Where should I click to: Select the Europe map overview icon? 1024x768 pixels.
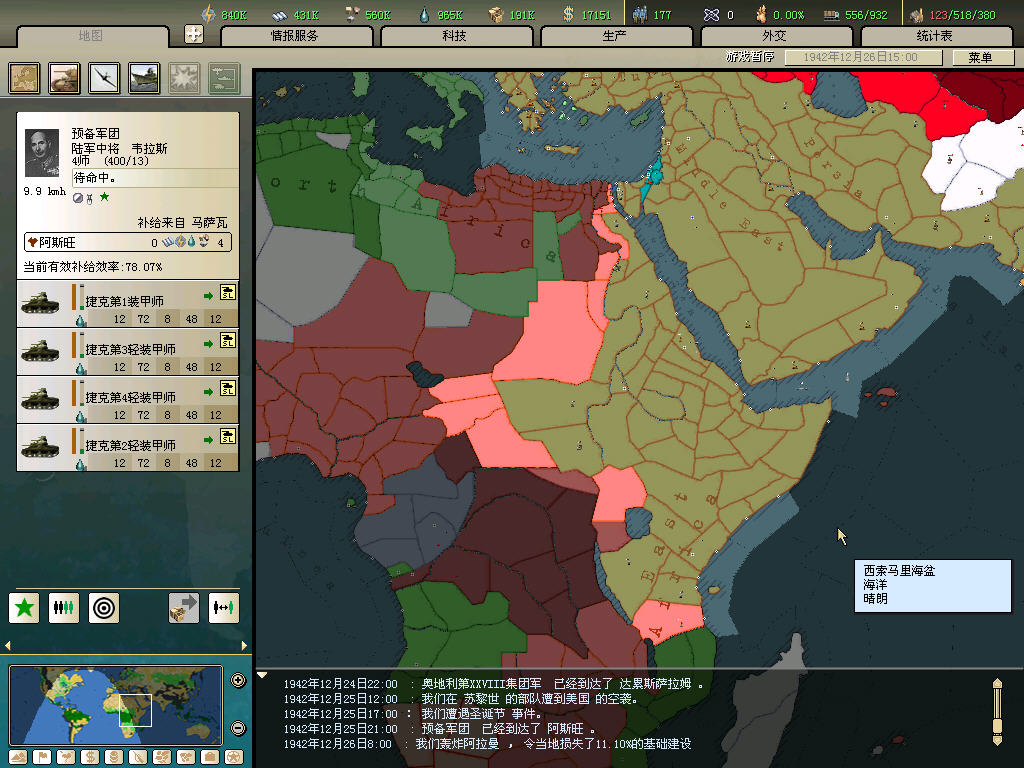click(25, 78)
